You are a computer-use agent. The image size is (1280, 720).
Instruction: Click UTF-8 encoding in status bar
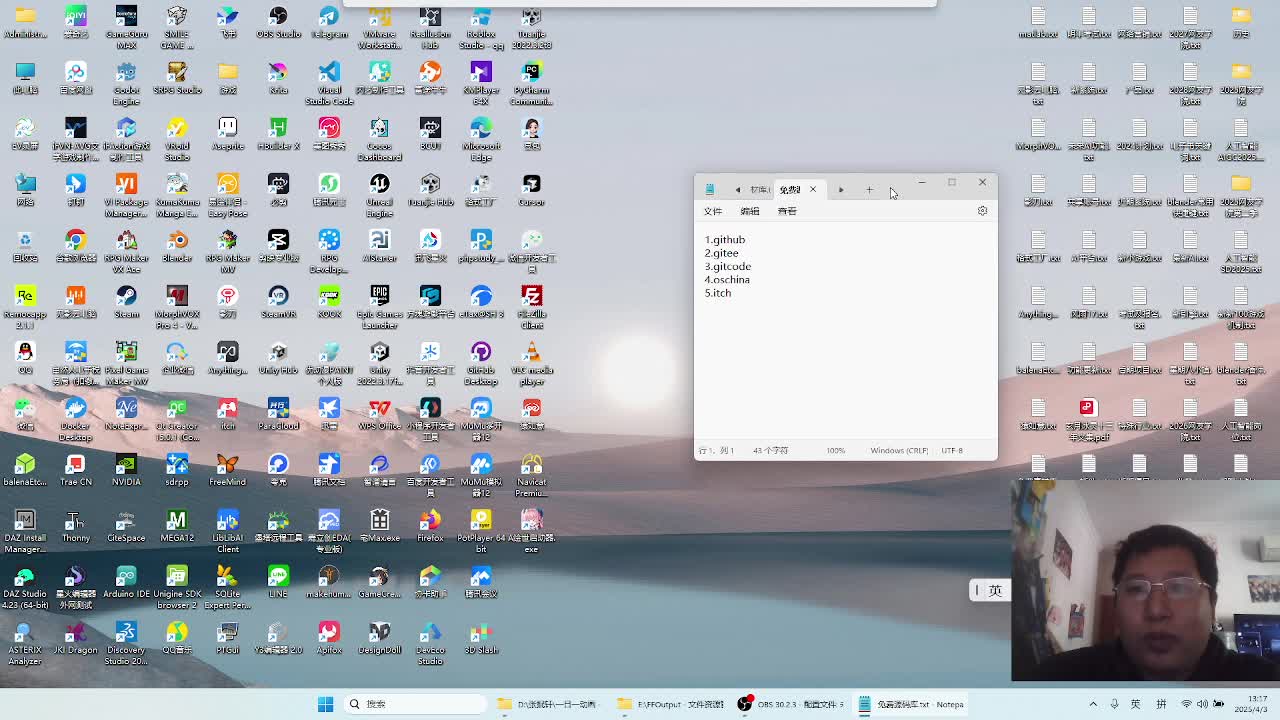point(952,451)
